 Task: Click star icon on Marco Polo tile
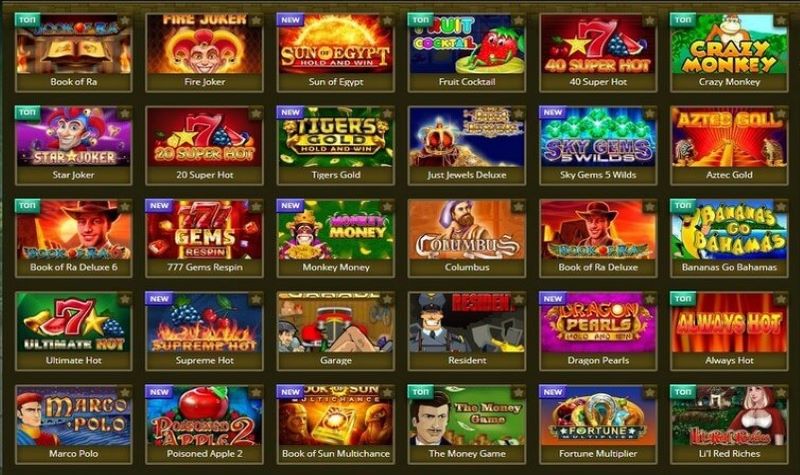point(125,392)
